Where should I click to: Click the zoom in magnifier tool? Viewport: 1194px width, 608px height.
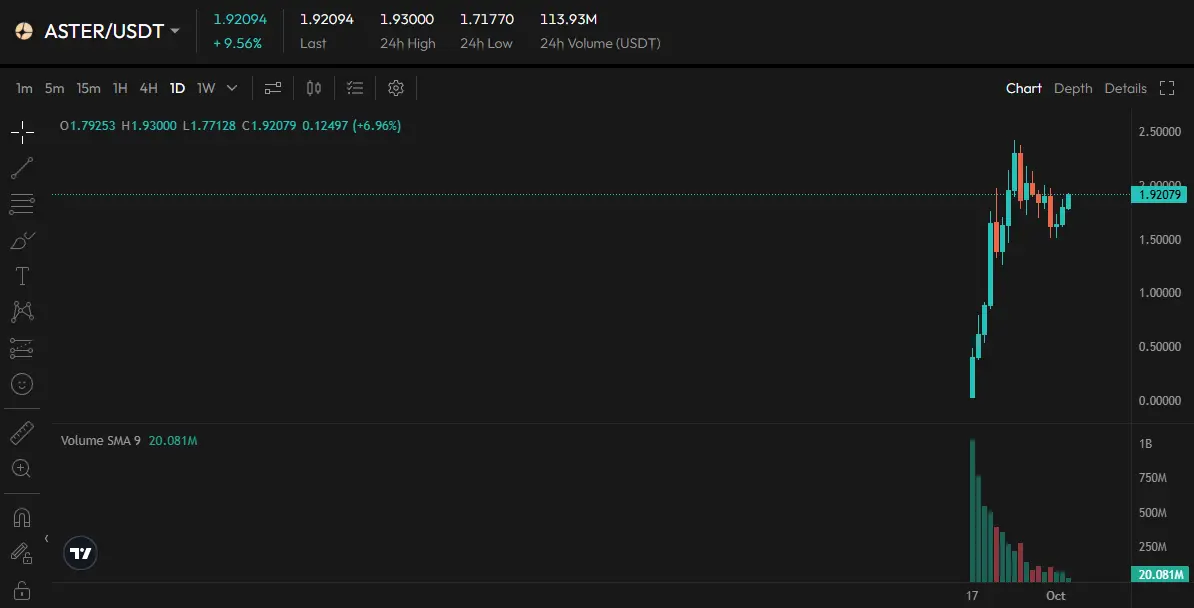coord(22,468)
